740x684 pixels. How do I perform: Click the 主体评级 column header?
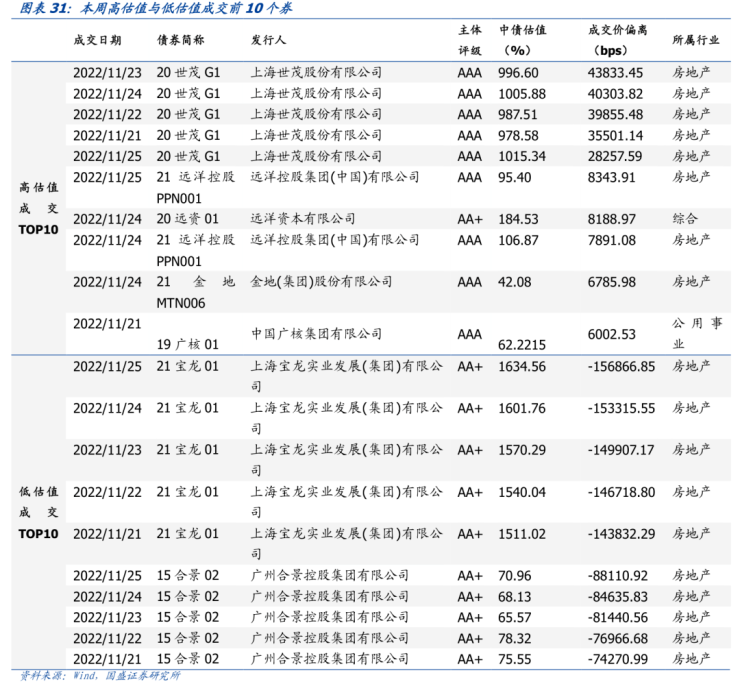470,40
